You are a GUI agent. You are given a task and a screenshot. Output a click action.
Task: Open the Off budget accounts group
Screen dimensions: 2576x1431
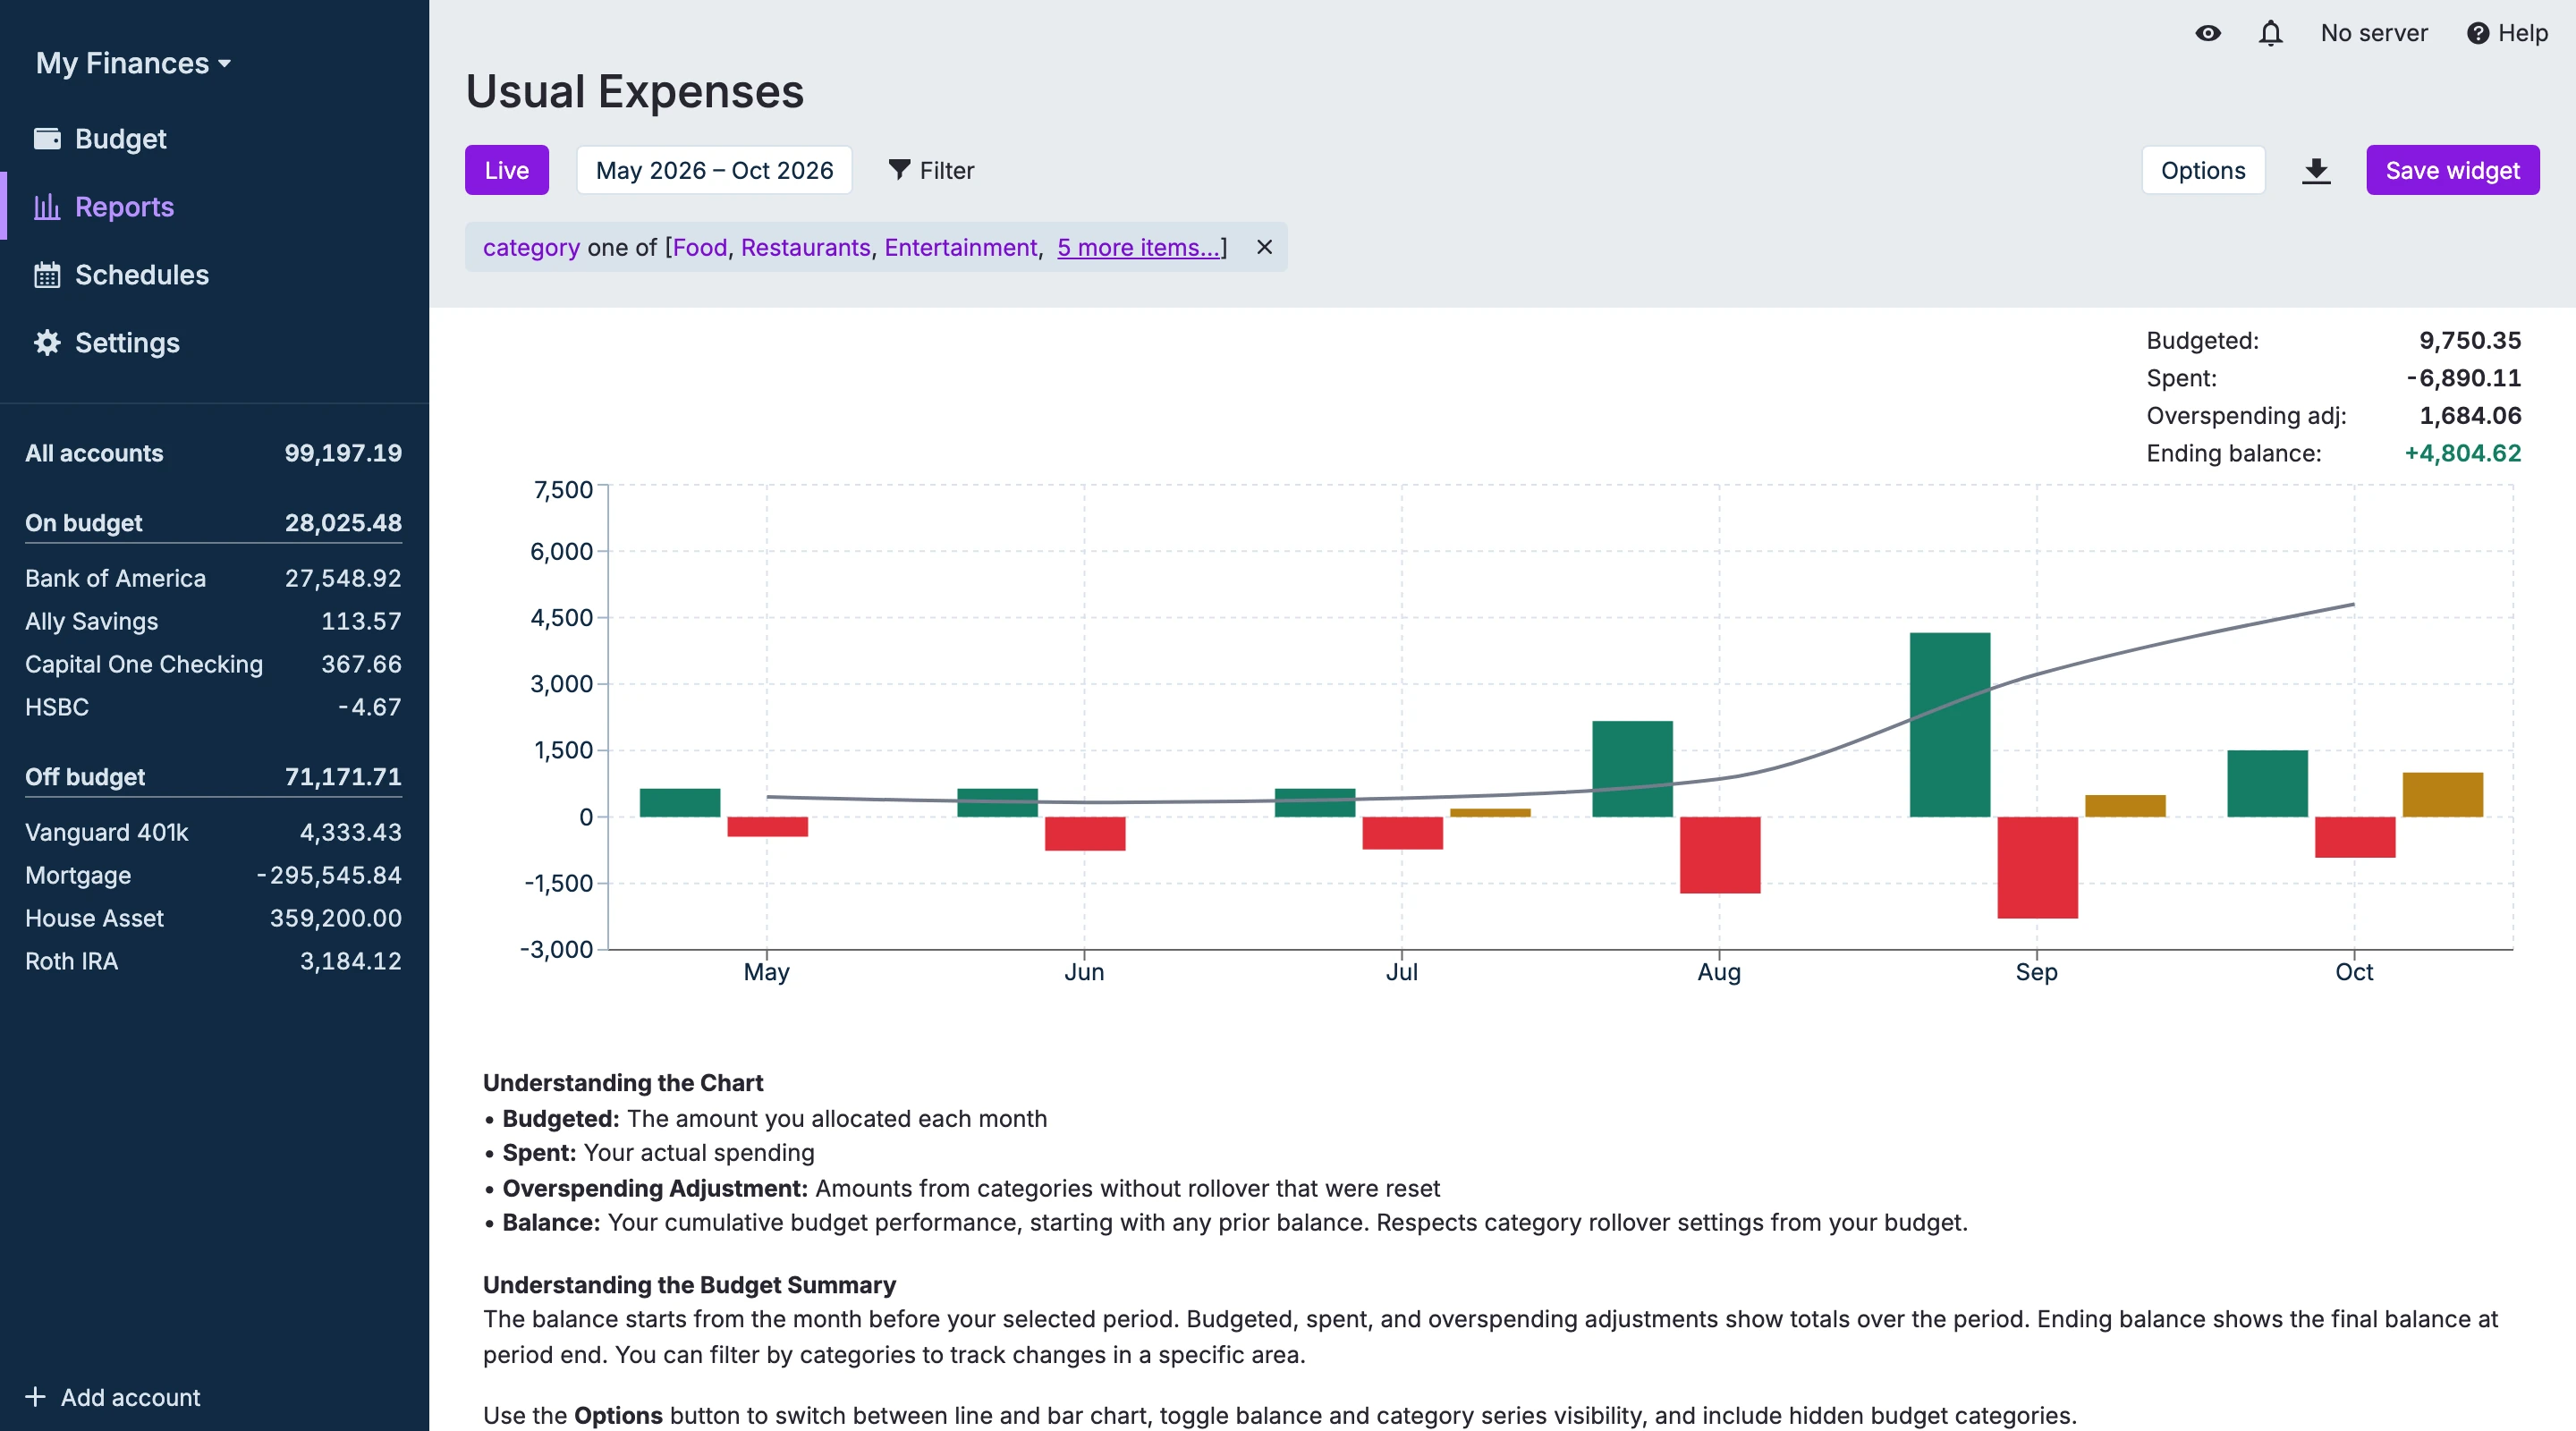coord(214,777)
